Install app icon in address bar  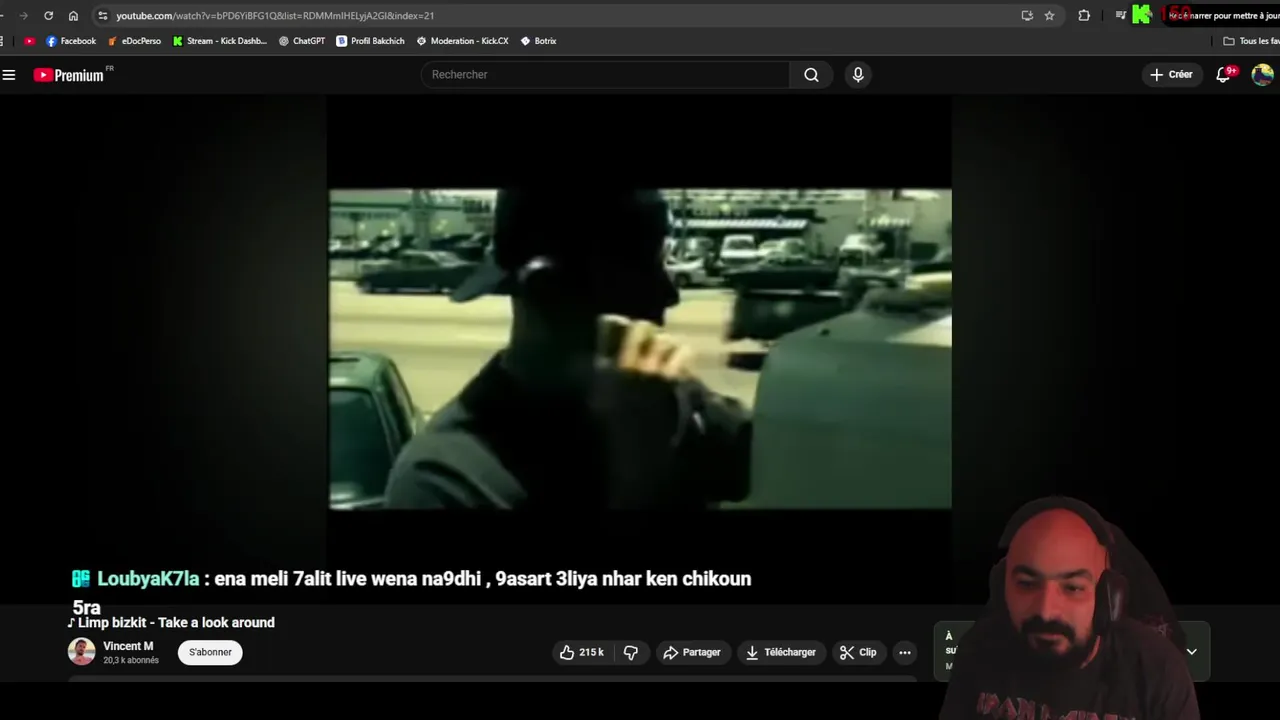[1027, 15]
